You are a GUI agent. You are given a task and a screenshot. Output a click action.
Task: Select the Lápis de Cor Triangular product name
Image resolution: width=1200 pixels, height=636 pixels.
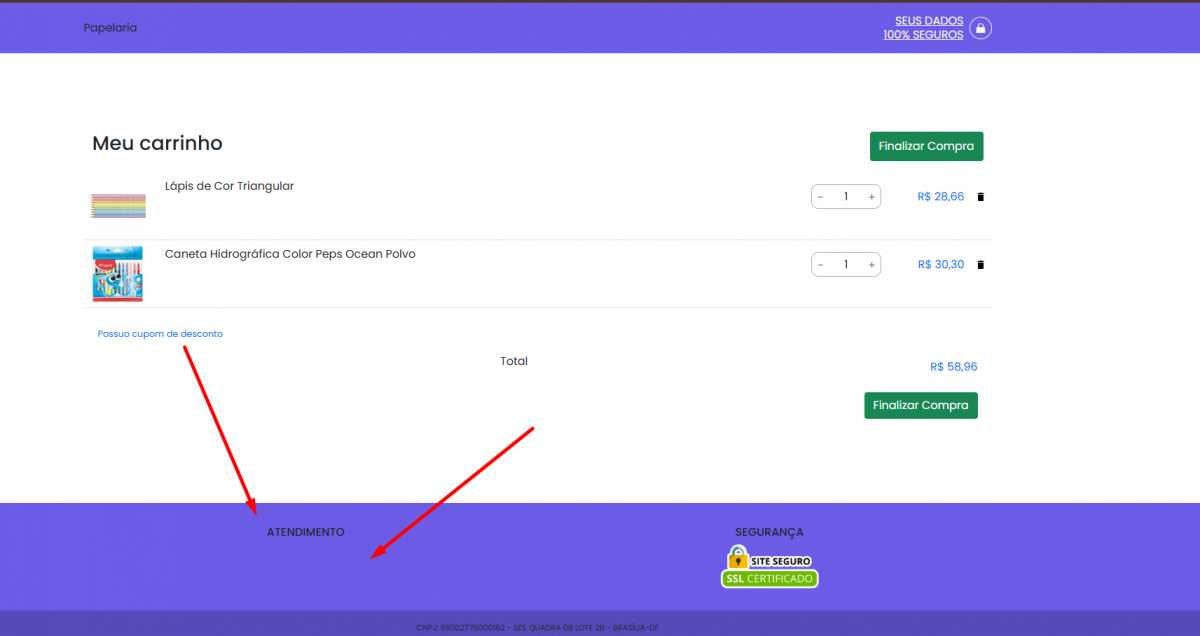click(x=229, y=186)
